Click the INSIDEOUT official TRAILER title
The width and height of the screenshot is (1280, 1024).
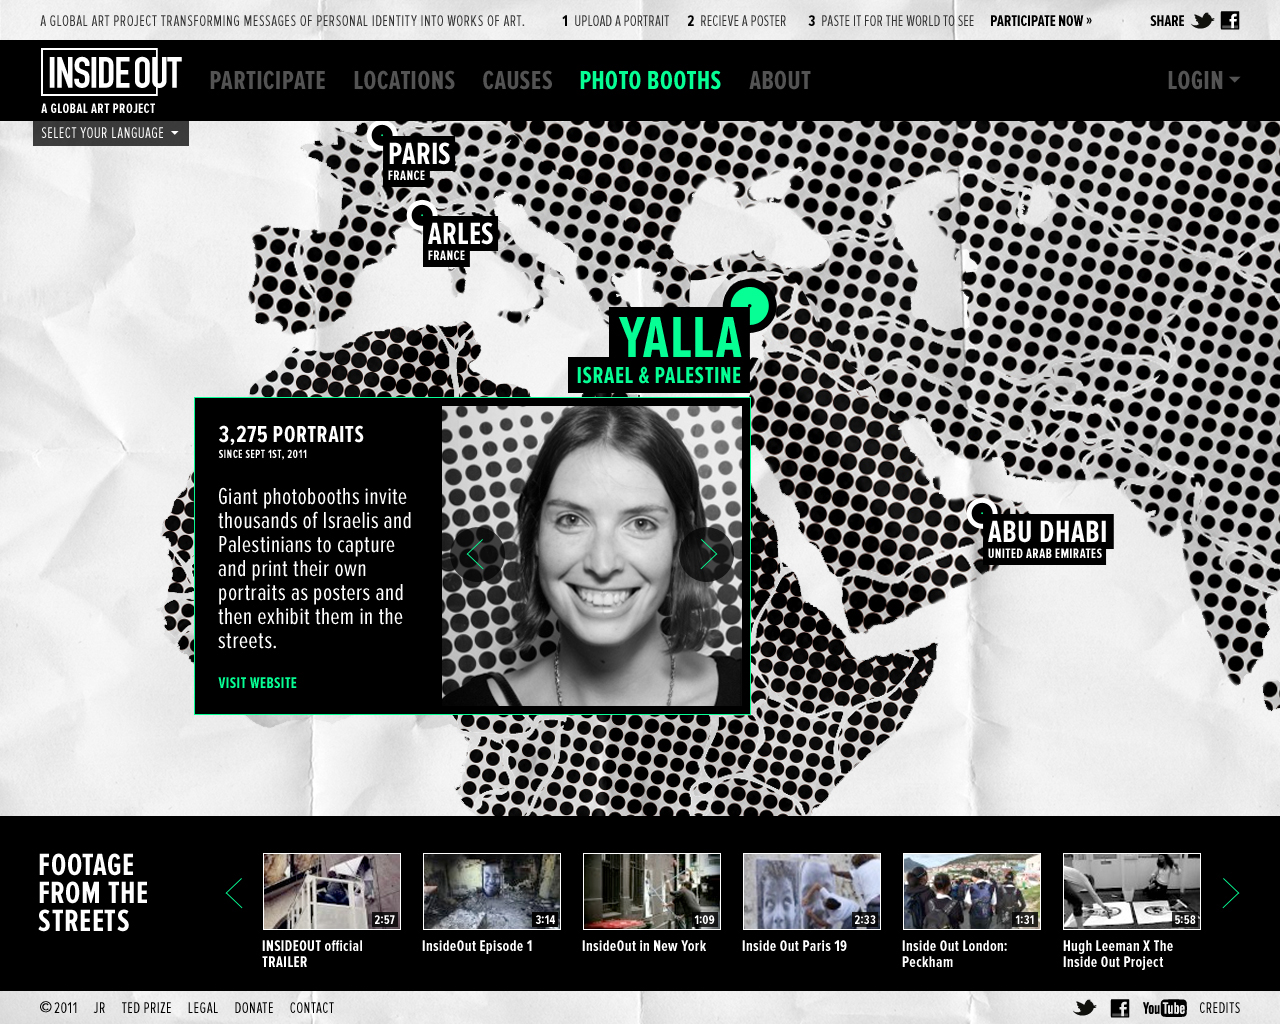point(312,954)
